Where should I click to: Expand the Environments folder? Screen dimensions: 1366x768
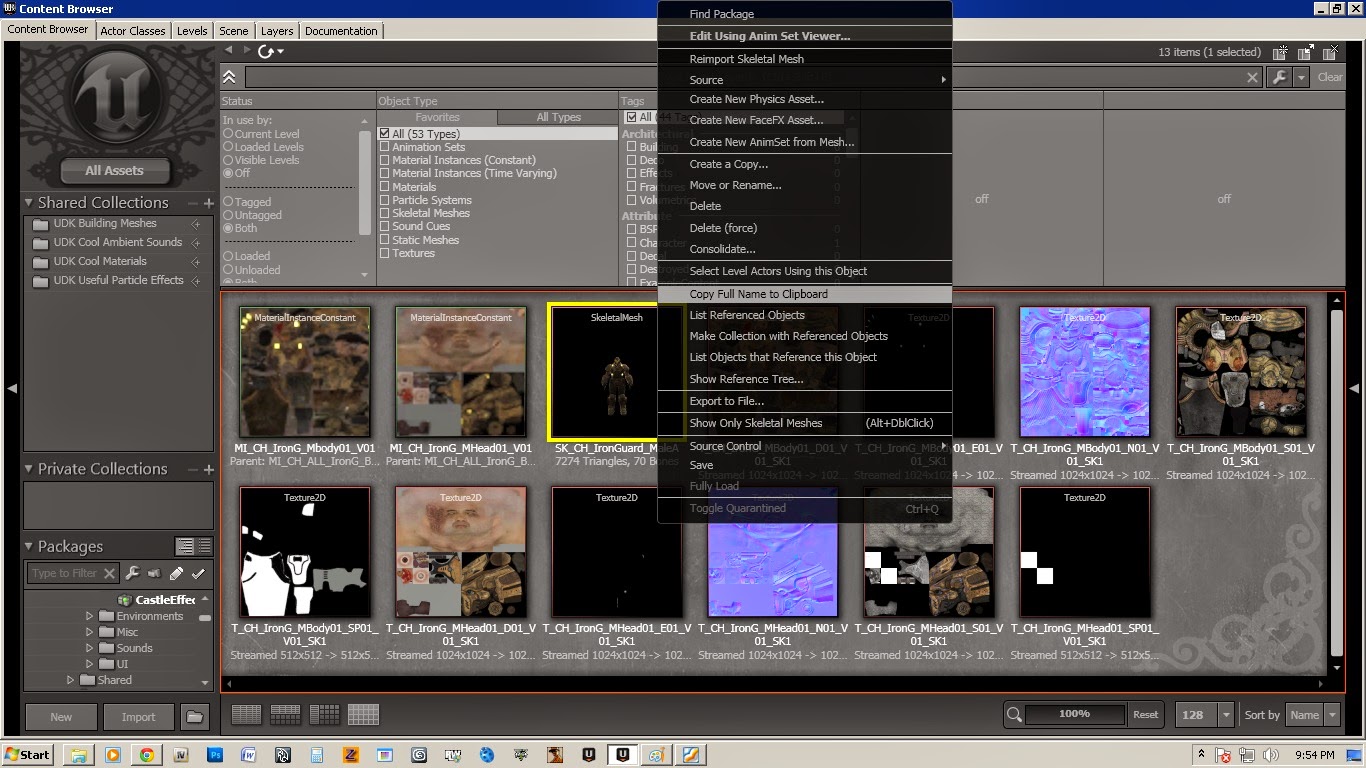click(89, 616)
